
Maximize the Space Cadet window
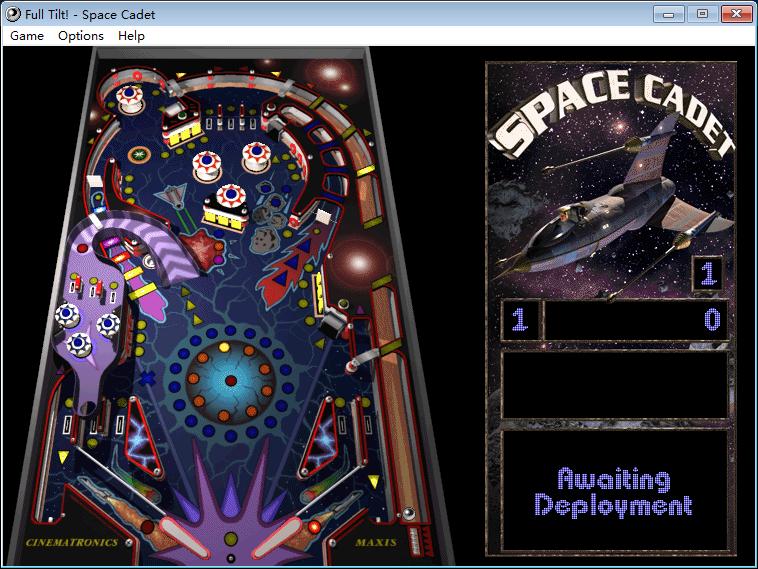click(702, 14)
